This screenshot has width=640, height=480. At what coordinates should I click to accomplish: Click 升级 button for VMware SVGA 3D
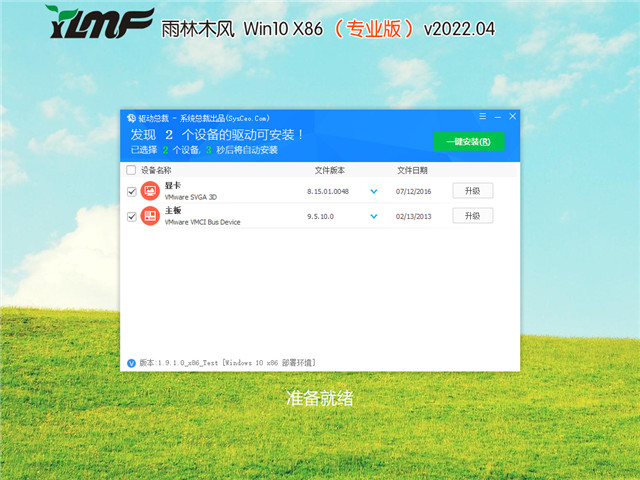473,191
